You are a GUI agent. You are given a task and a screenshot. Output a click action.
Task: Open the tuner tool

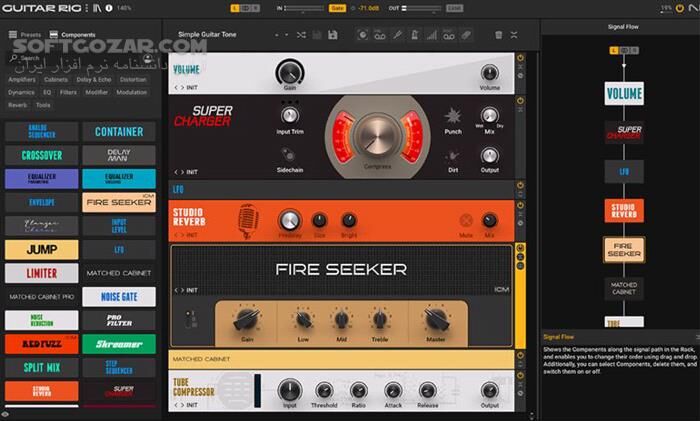397,35
